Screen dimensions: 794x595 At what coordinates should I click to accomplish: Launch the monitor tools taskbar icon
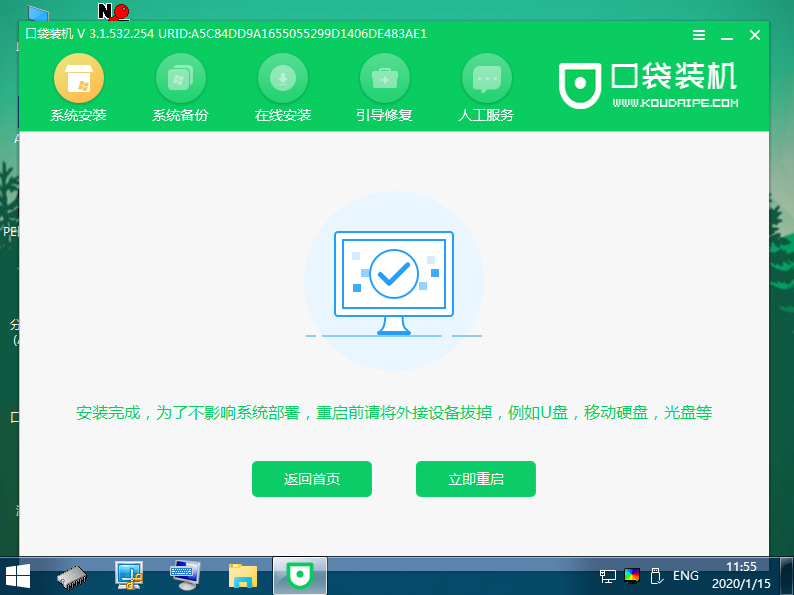tap(130, 575)
